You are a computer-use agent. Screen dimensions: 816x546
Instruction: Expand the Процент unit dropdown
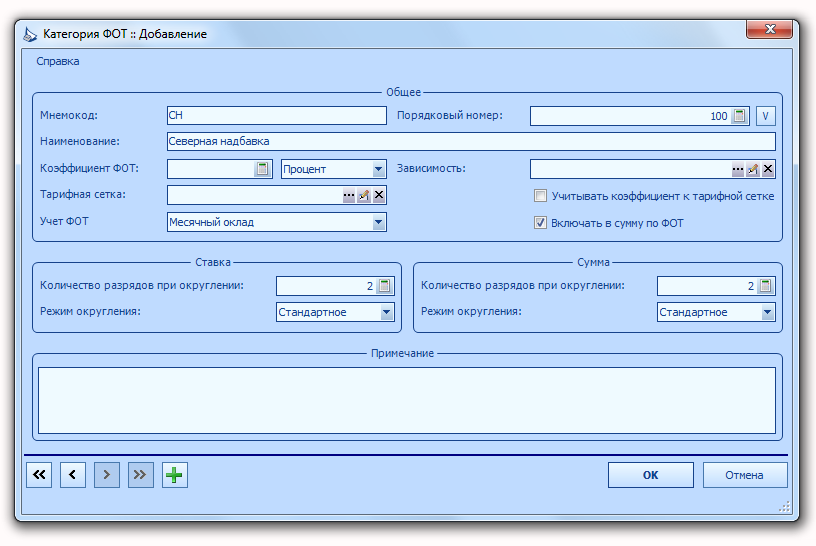click(378, 169)
